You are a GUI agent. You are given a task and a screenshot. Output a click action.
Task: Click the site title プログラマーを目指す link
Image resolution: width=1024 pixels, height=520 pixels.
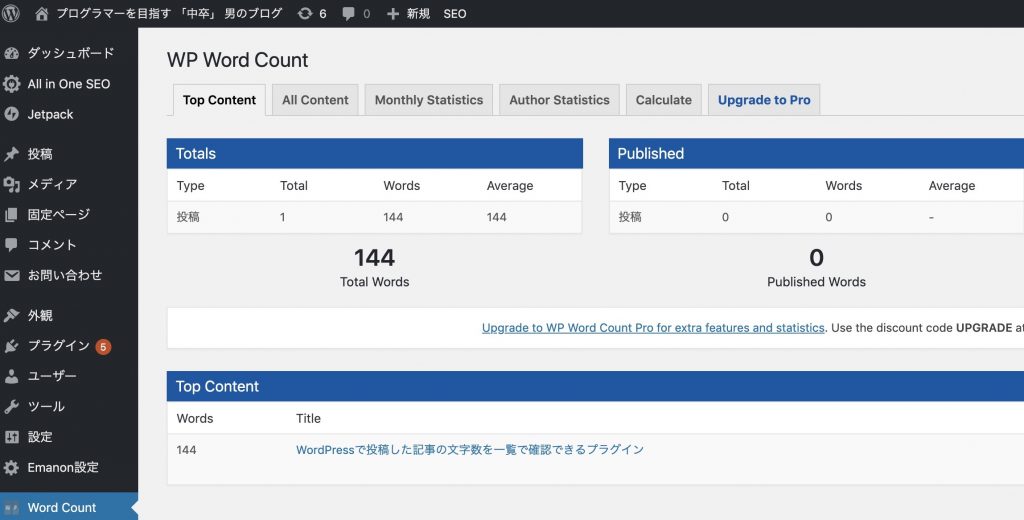coord(169,14)
